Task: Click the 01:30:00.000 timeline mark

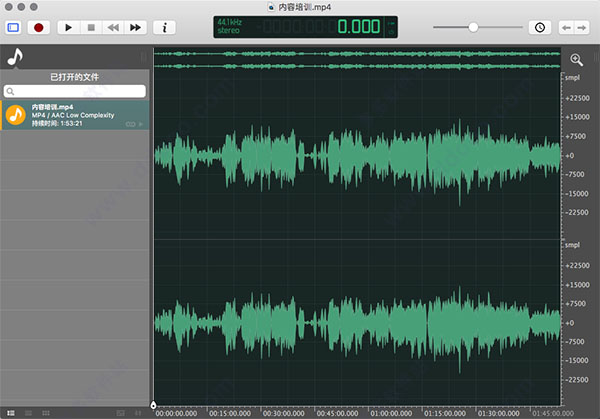Action: click(499, 413)
